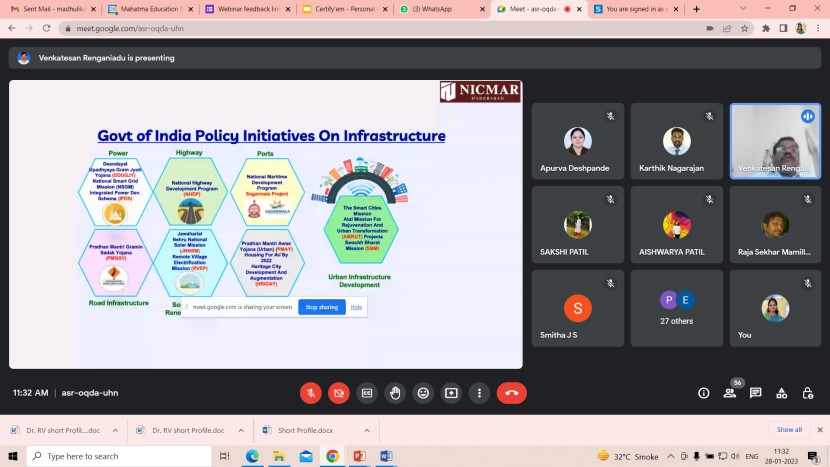Open volume control in system tray
The image size is (830, 467).
[x=735, y=456]
